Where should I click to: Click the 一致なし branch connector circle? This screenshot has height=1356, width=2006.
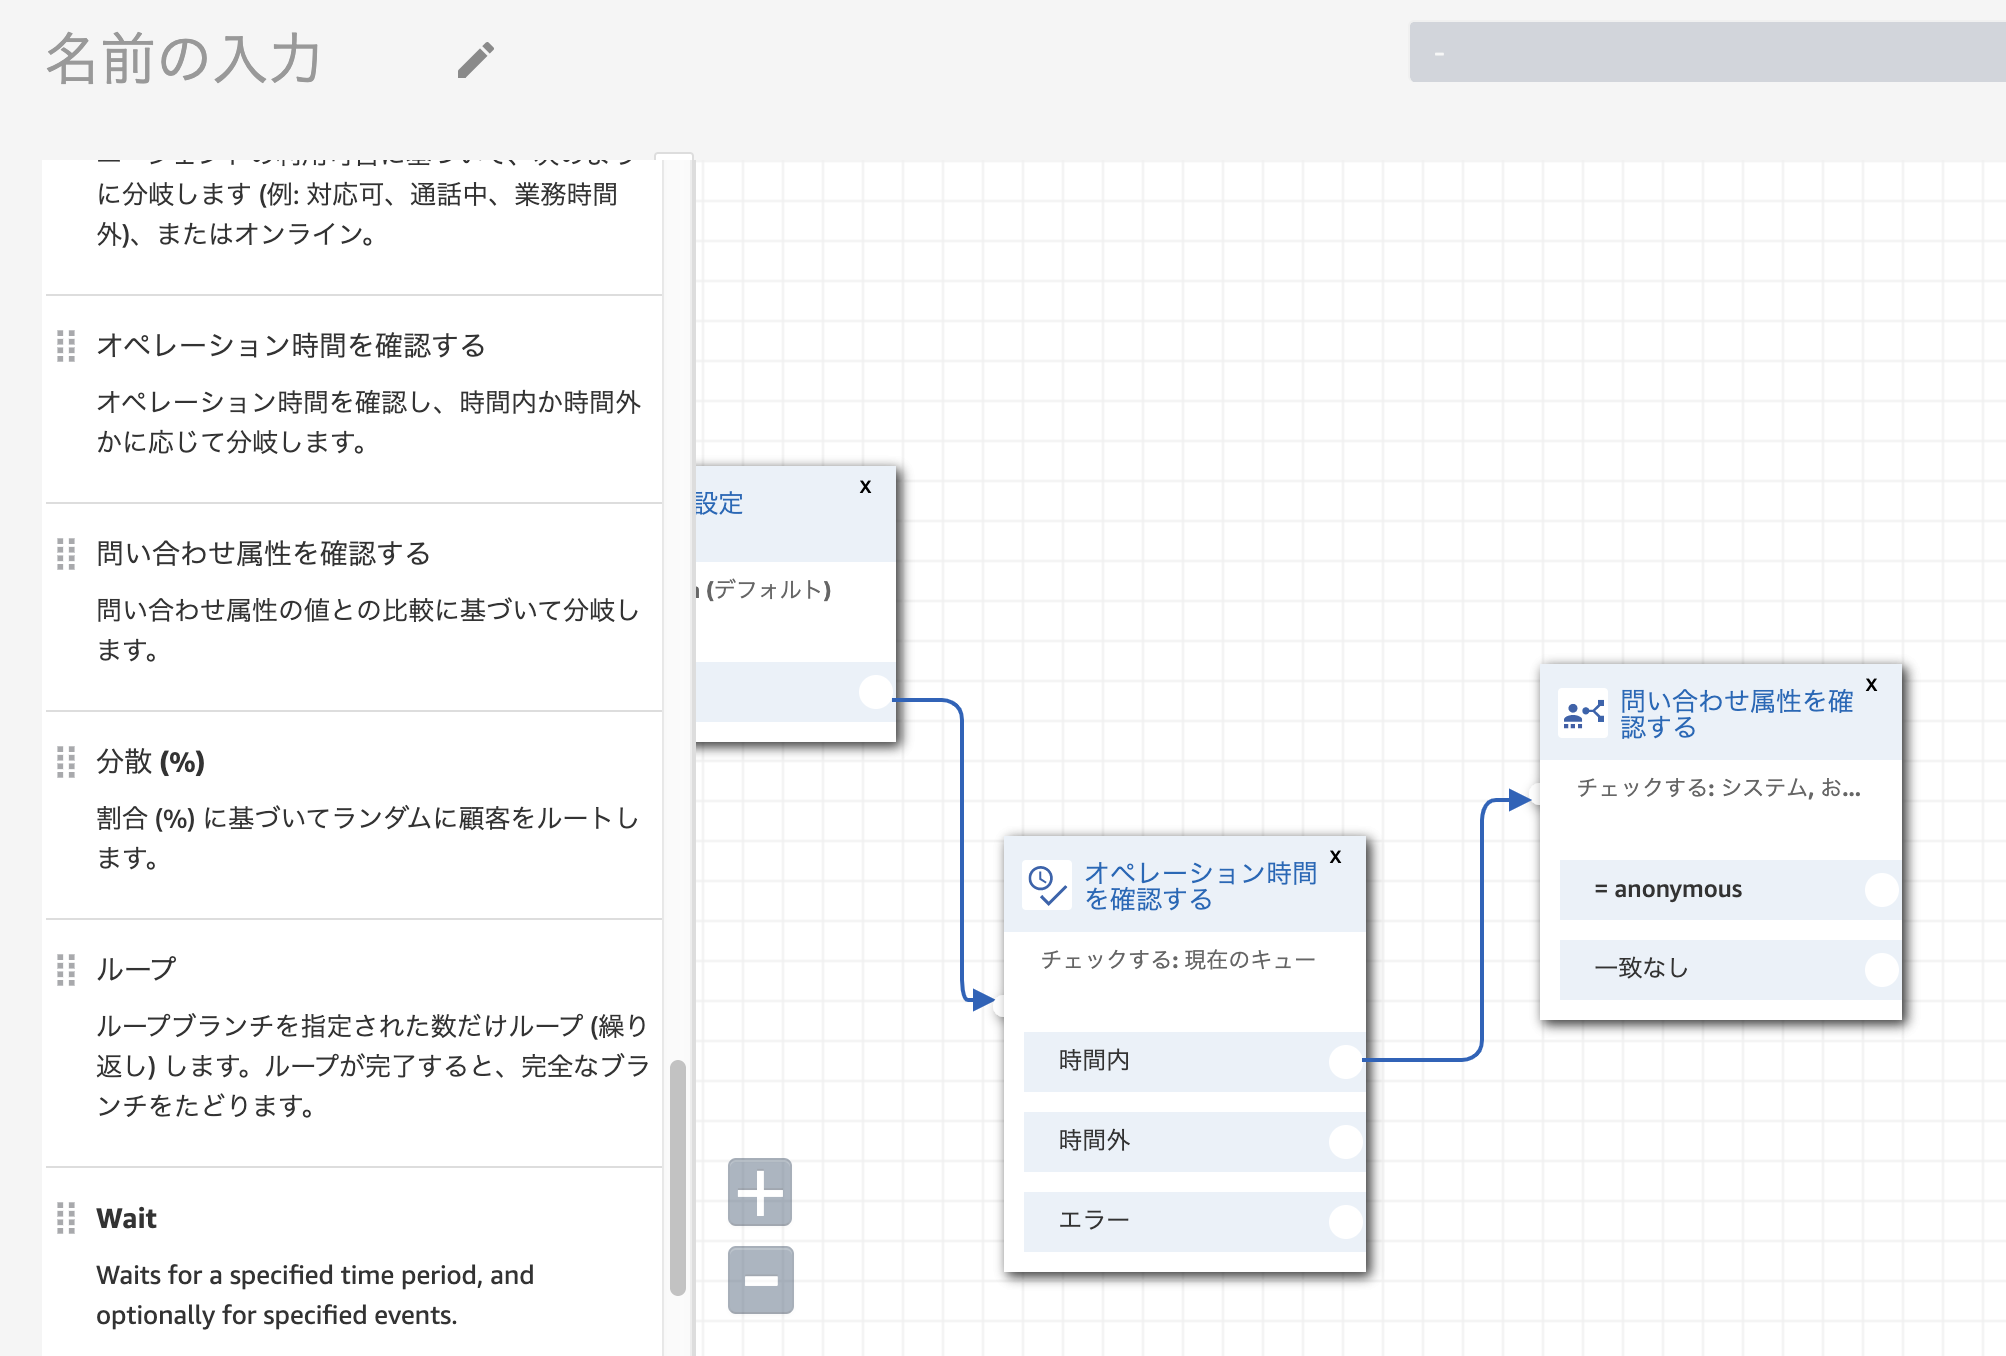[x=1882, y=969]
